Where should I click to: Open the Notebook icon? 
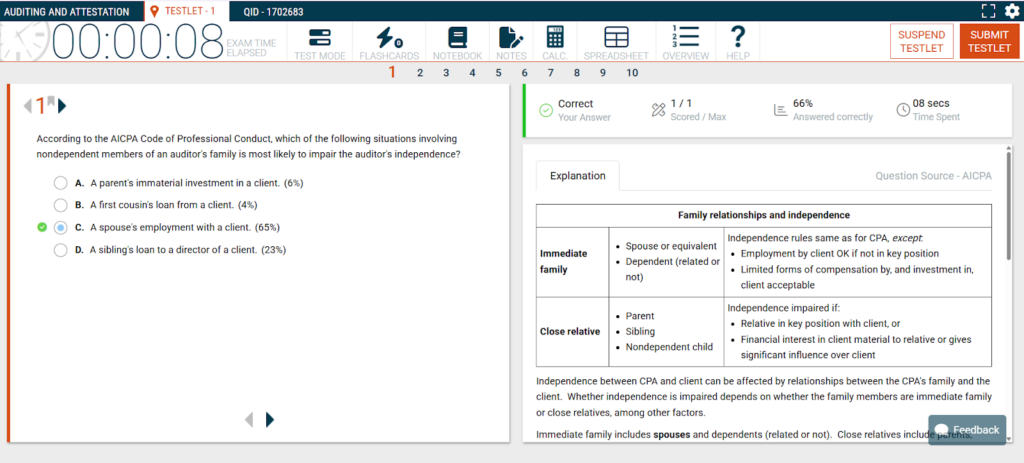click(457, 38)
